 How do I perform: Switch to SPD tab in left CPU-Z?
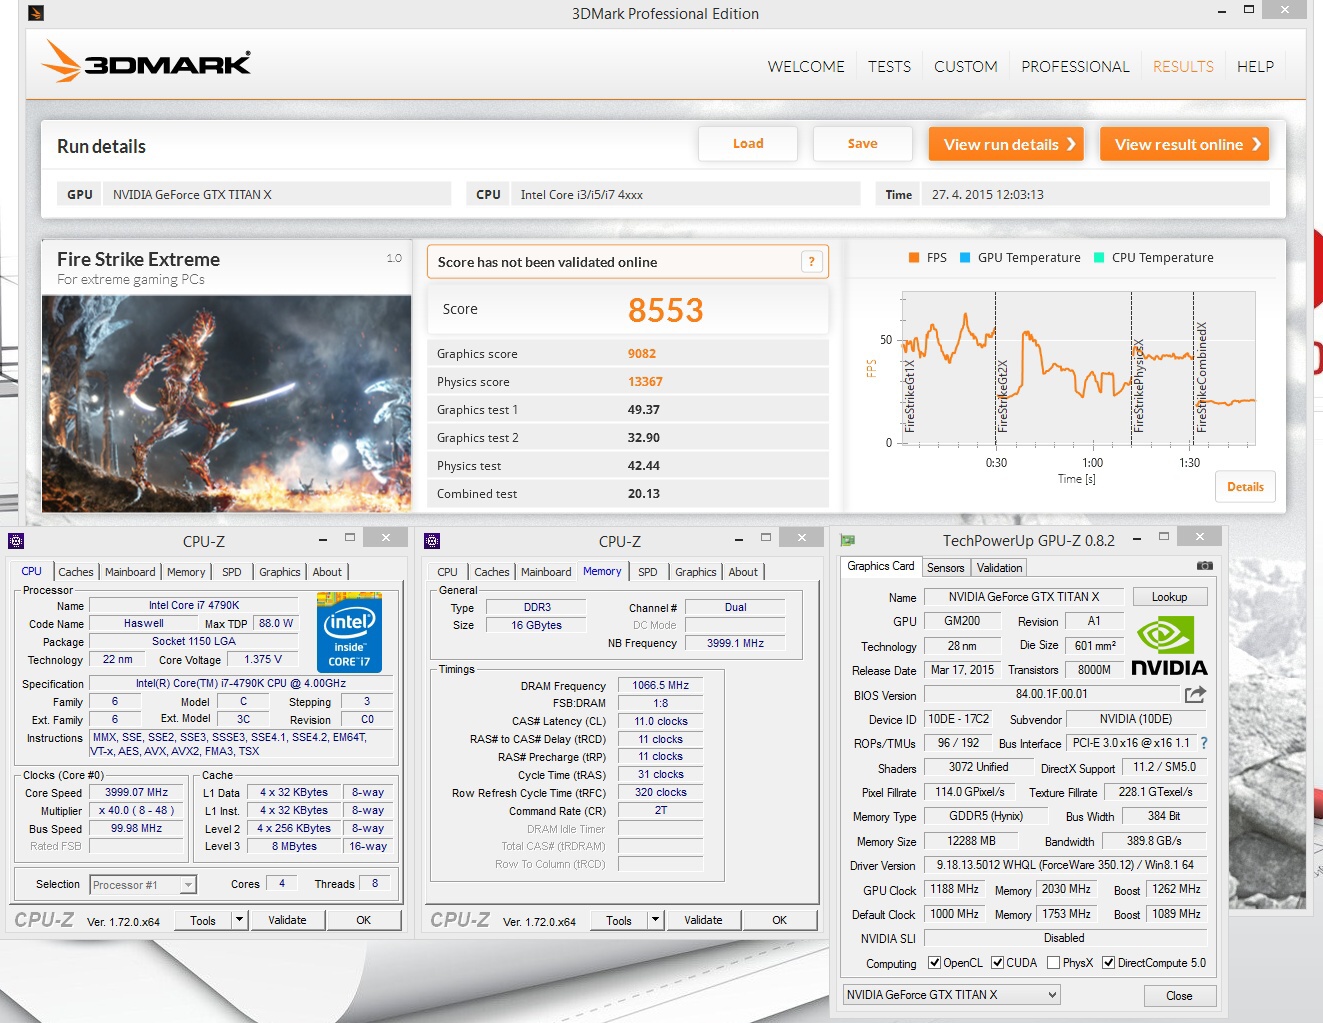point(232,572)
